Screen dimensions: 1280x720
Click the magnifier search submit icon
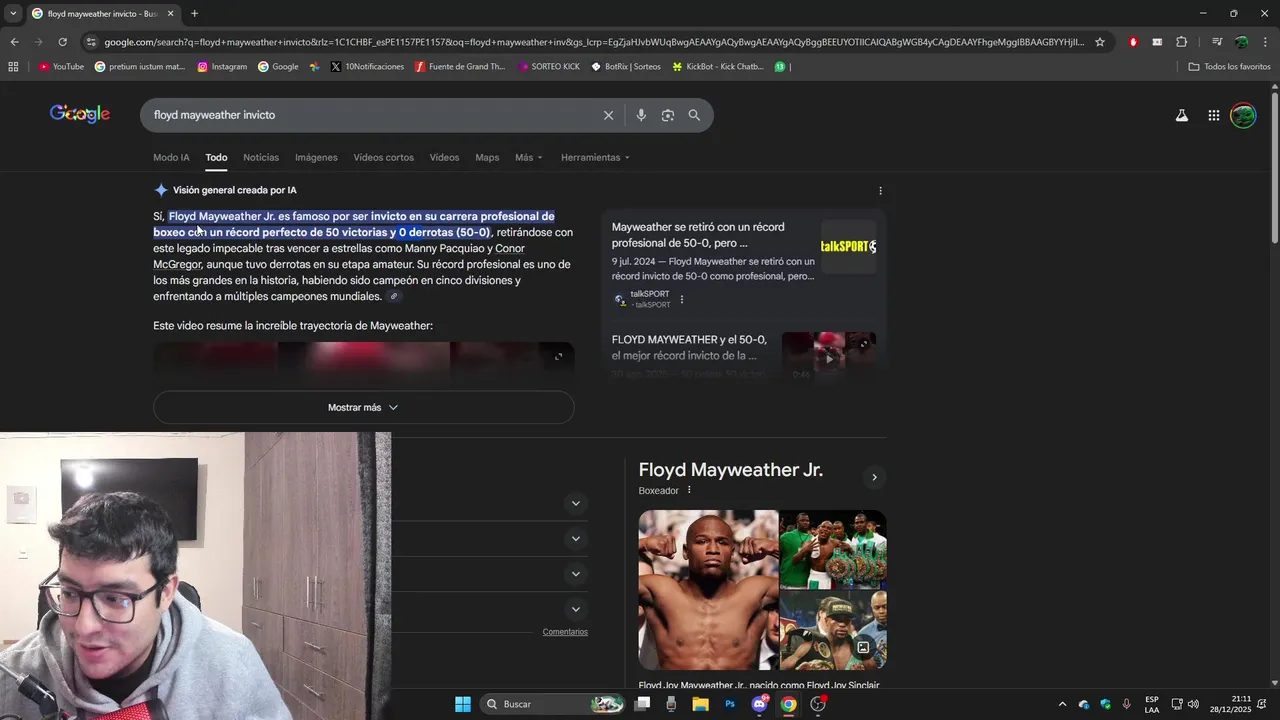pos(694,115)
